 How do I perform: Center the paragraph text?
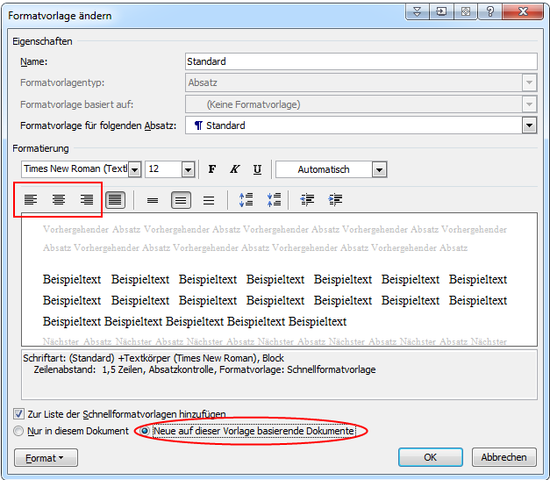coord(59,200)
